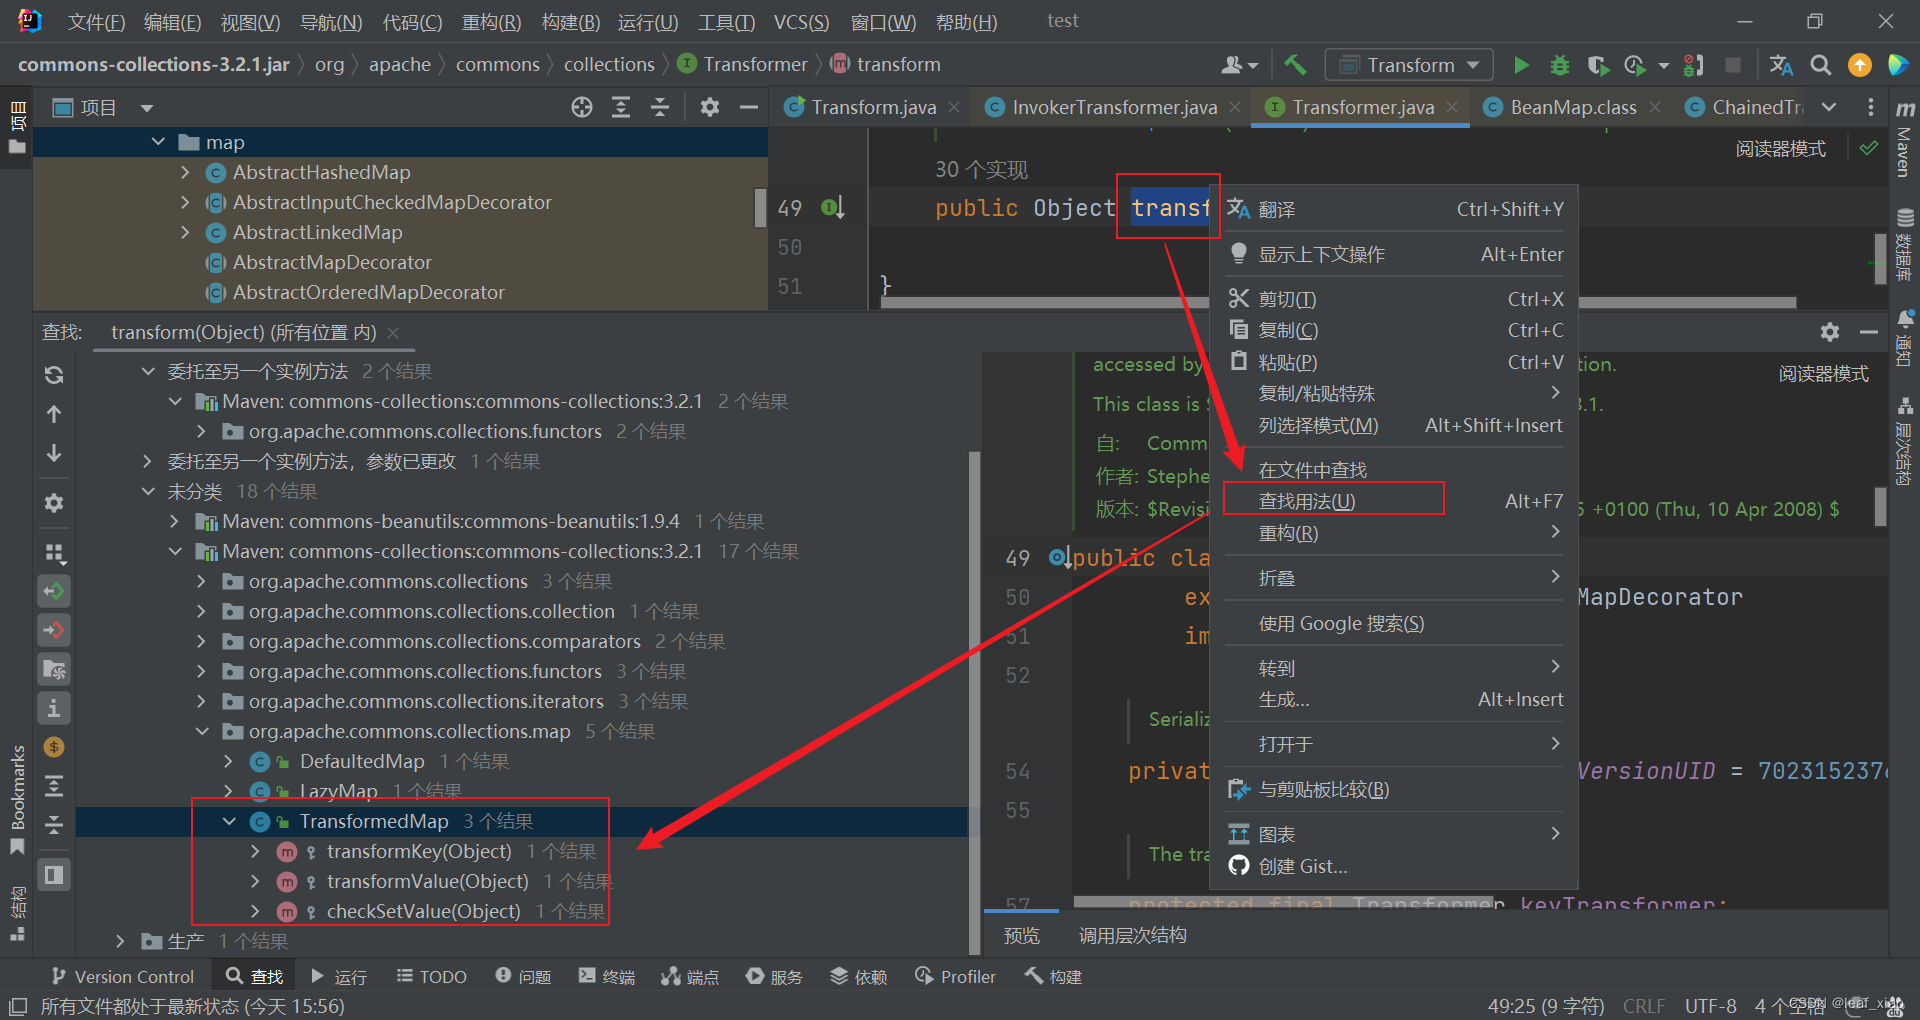Expand the DefaultedMap result node
Image resolution: width=1920 pixels, height=1020 pixels.
pos(228,761)
